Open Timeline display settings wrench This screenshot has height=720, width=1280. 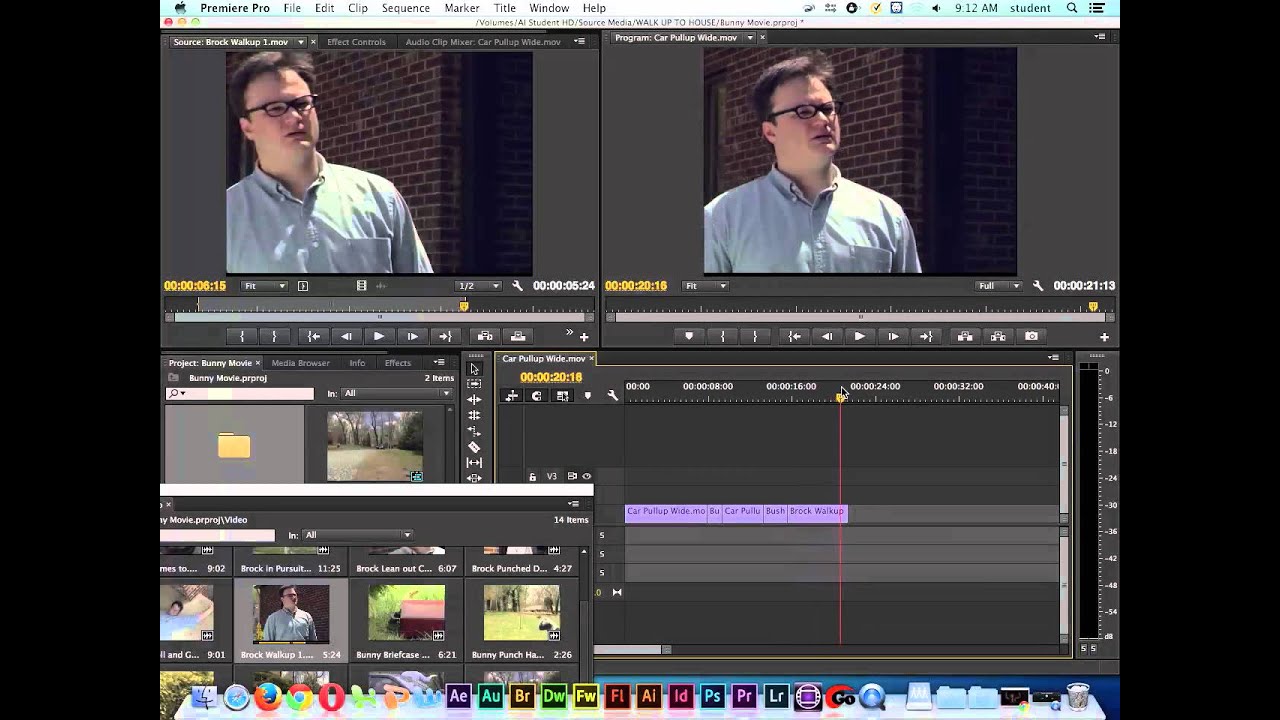(x=613, y=396)
